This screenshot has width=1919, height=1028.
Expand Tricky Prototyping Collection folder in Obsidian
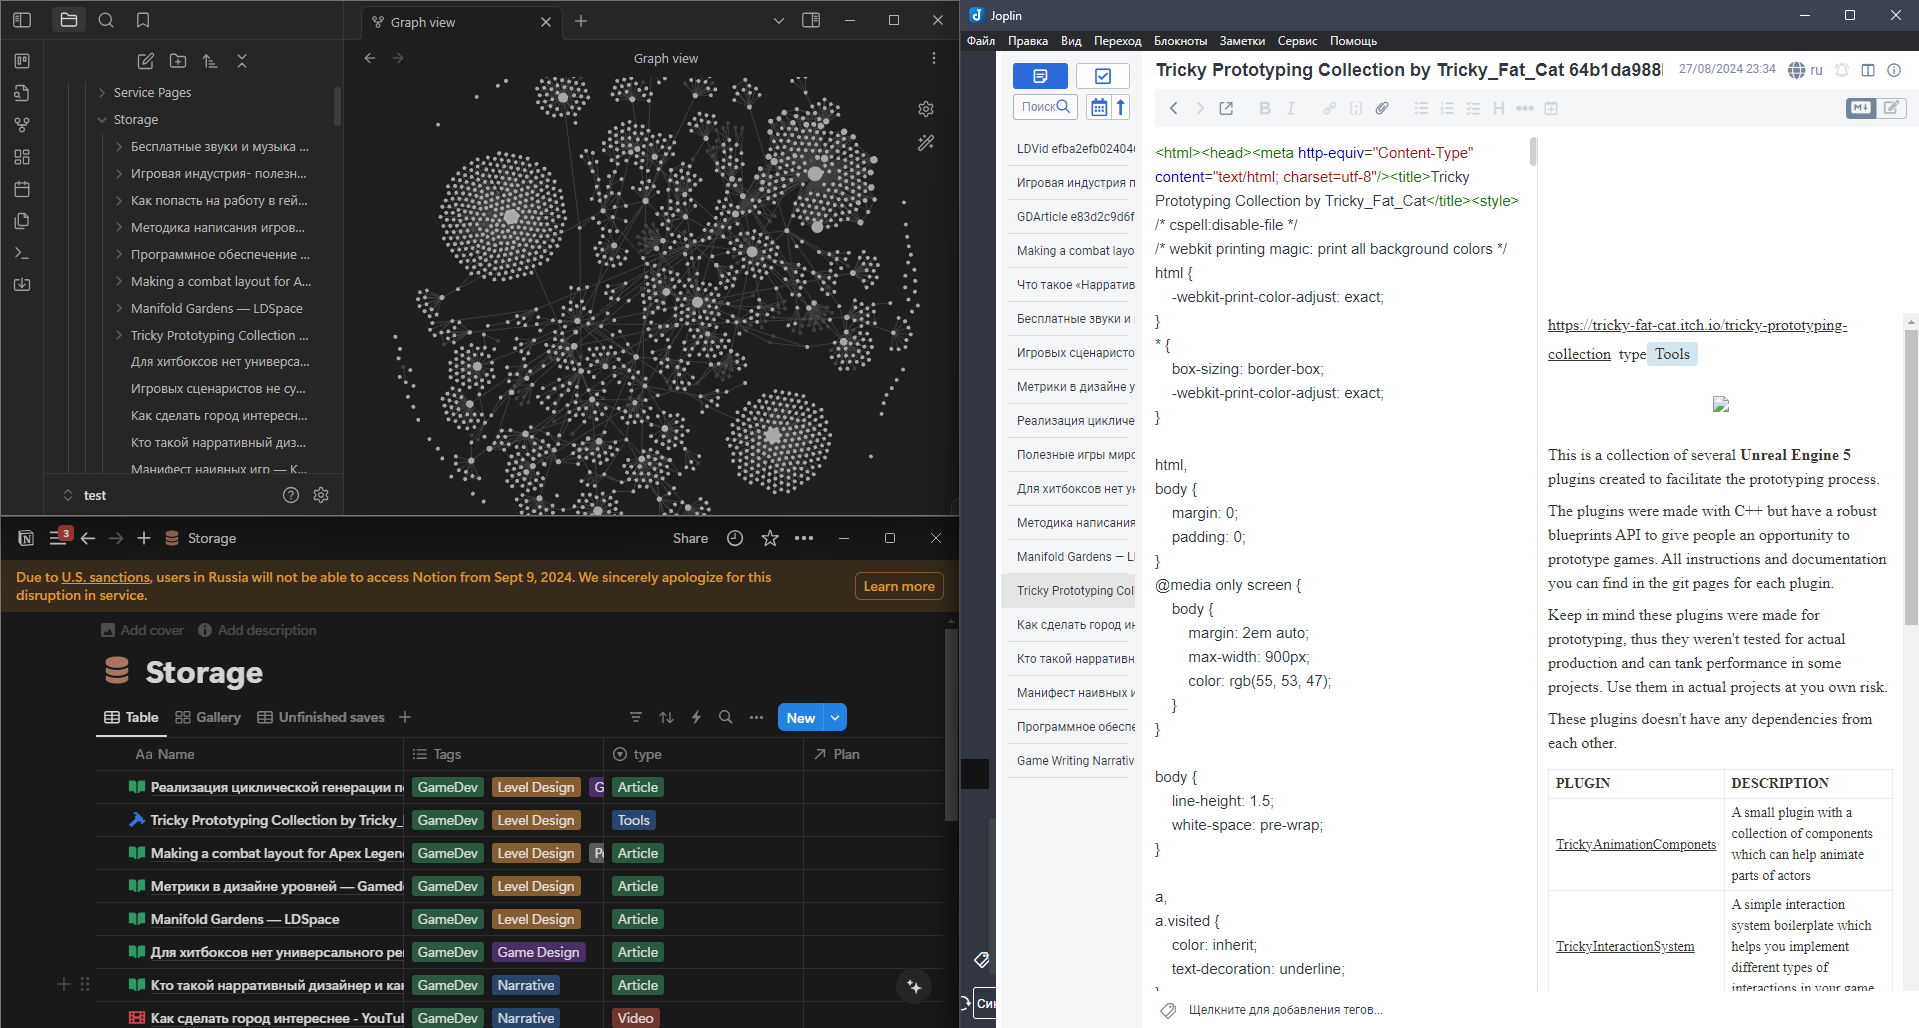[119, 335]
